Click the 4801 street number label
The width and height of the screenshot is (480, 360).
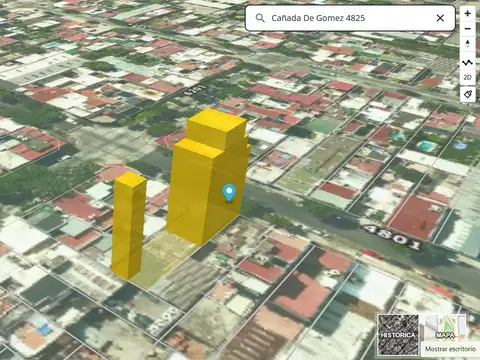click(393, 237)
